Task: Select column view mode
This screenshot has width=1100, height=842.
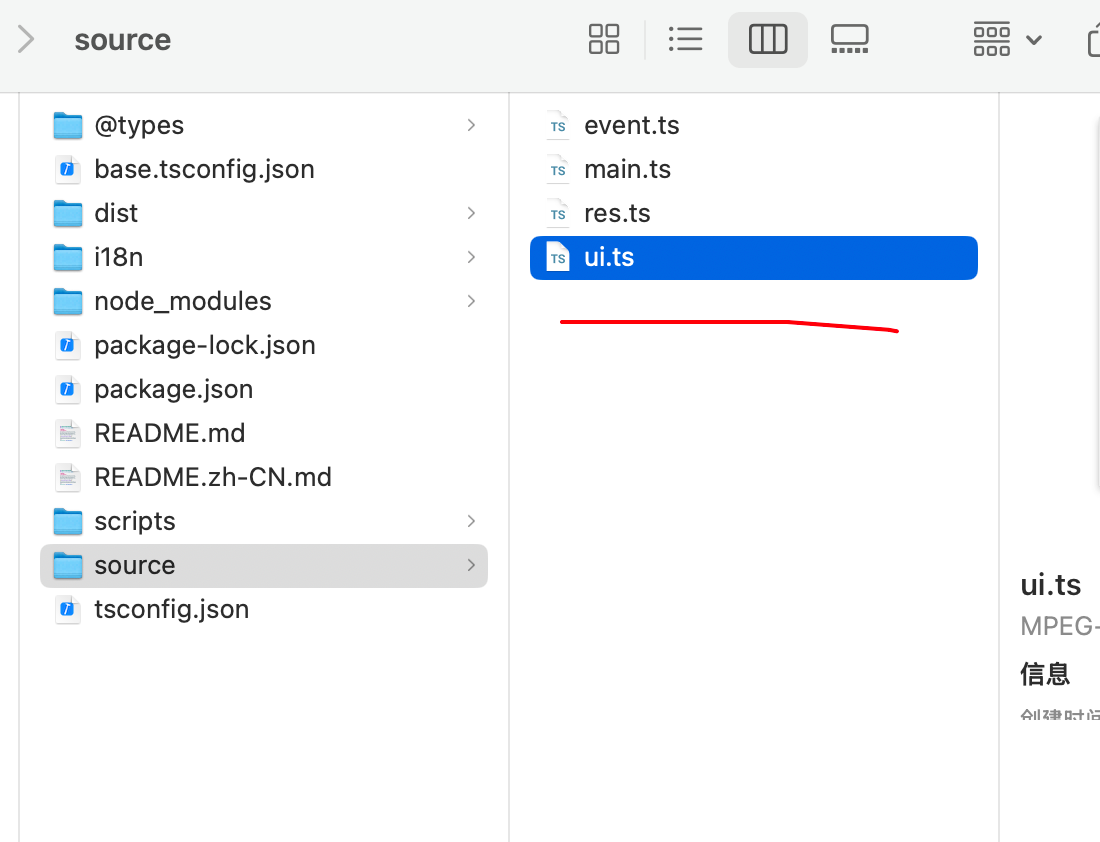Action: pos(768,40)
